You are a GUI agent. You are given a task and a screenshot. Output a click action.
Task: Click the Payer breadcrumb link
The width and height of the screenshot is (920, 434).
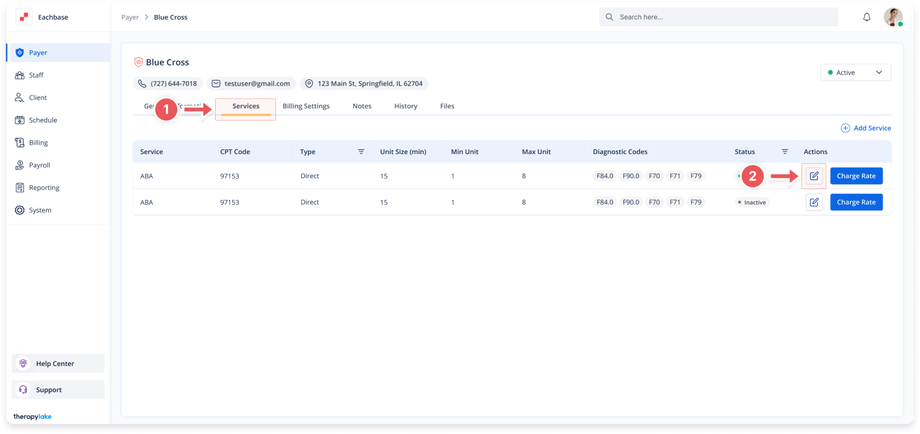coord(130,18)
